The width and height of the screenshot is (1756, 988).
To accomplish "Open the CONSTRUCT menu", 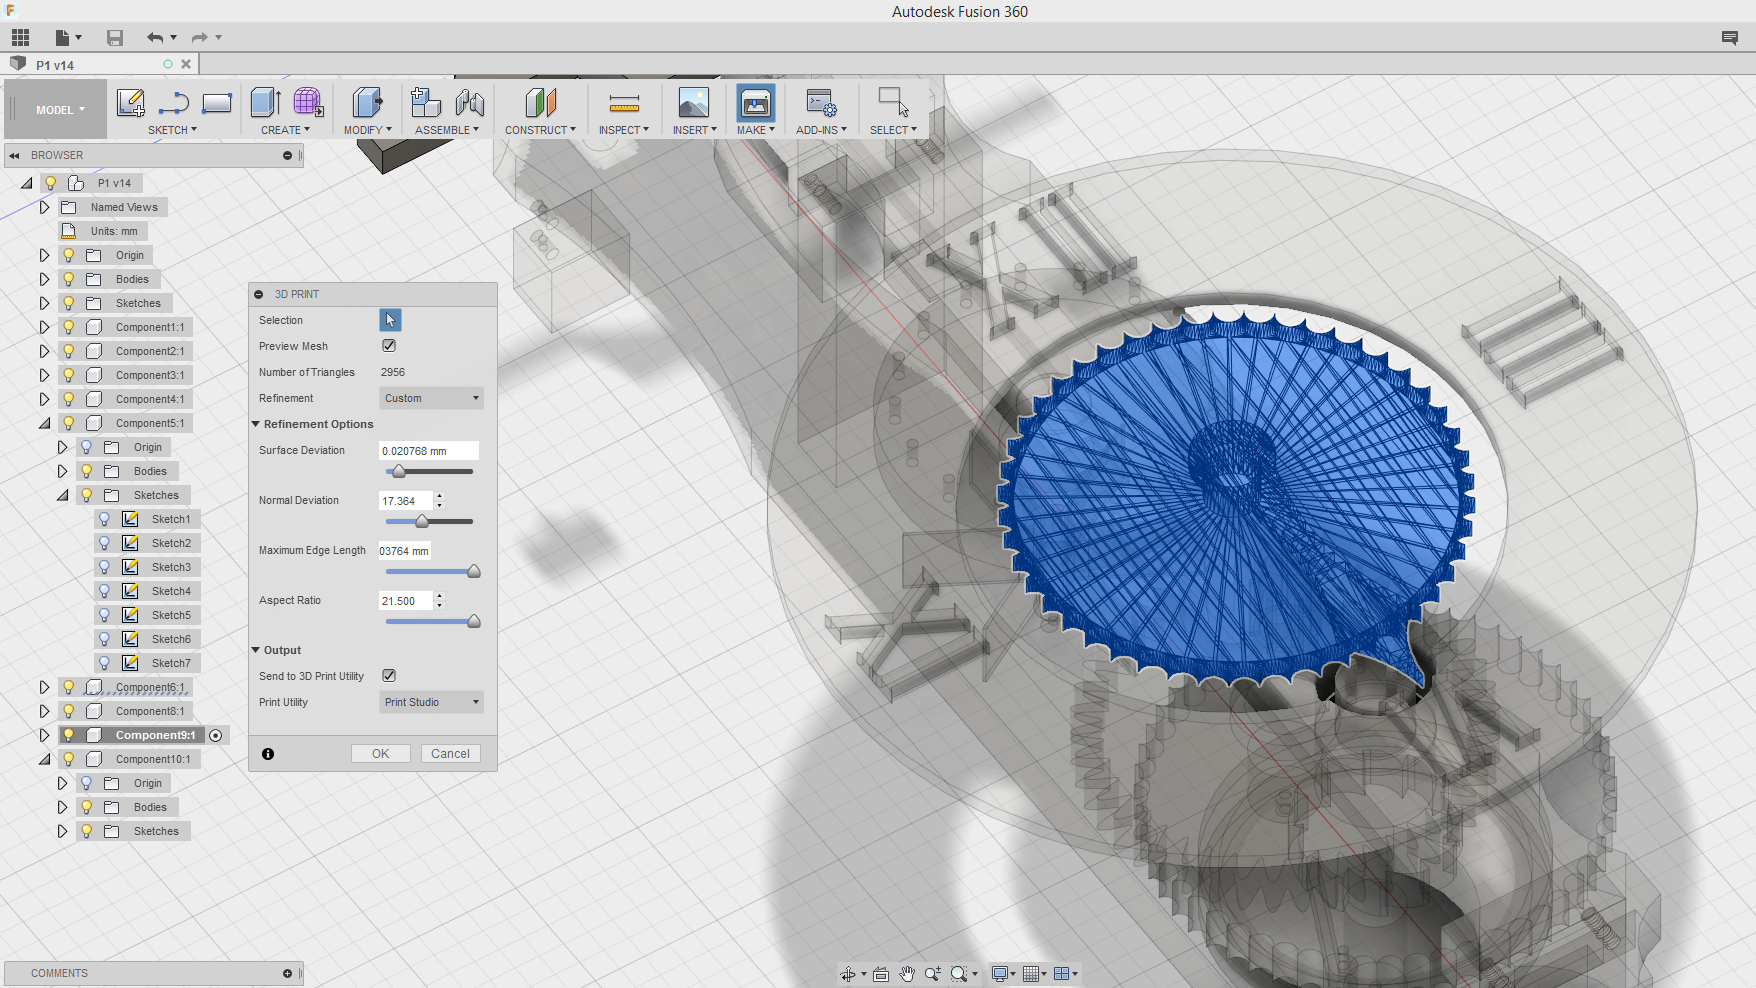I will 540,130.
